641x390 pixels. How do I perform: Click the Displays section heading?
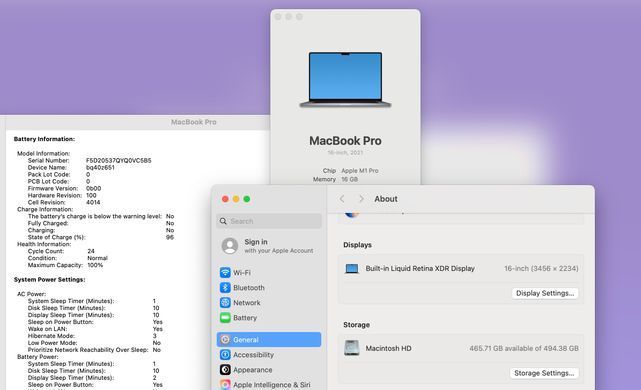[357, 245]
